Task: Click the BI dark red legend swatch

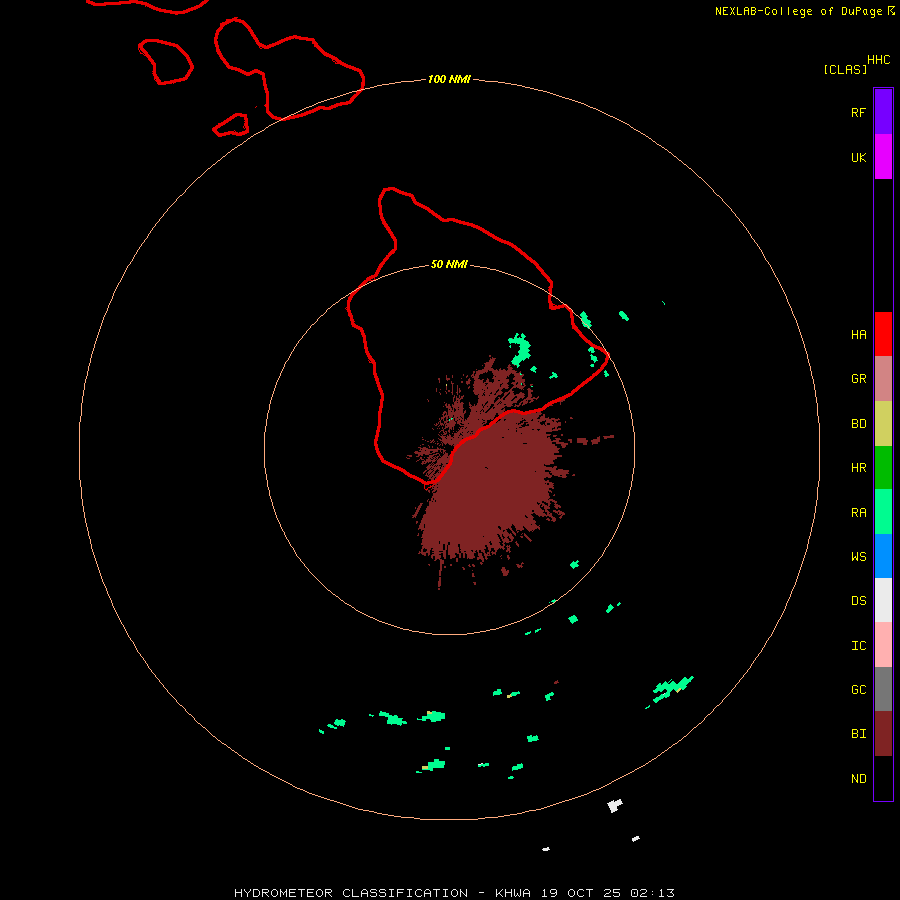Action: [883, 734]
